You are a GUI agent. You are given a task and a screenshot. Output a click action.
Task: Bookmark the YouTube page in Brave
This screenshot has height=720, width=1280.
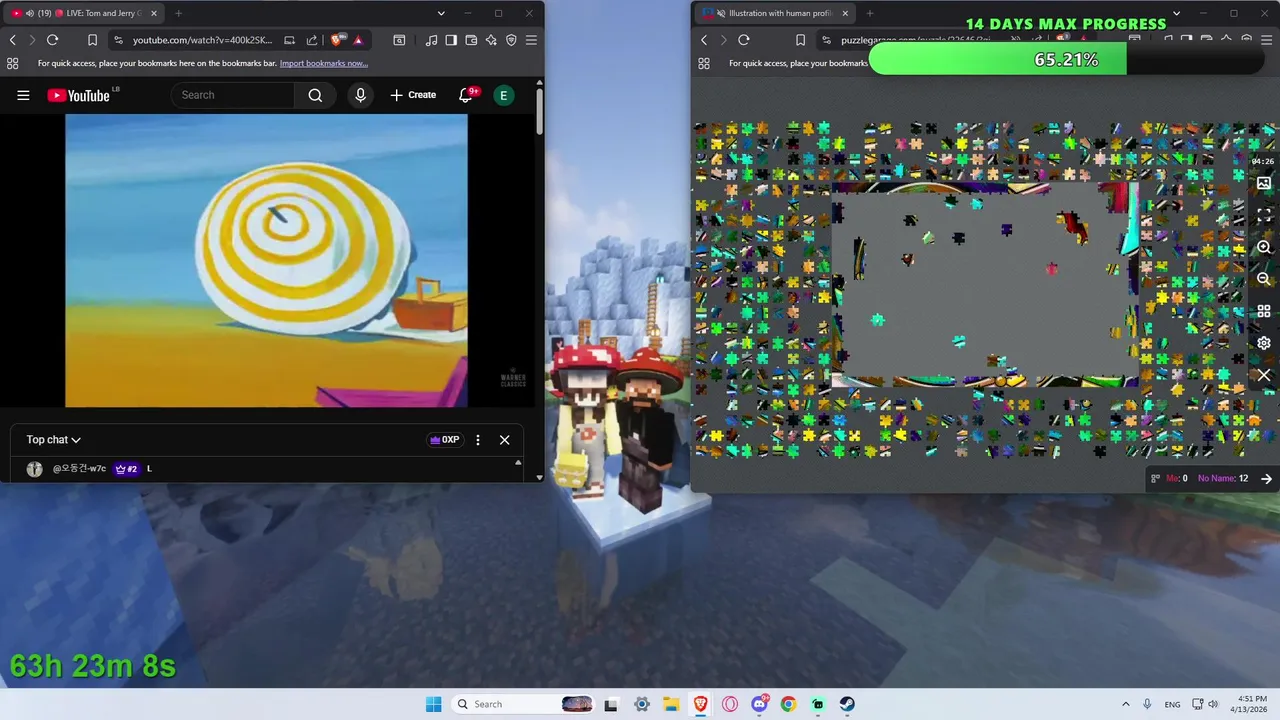point(92,40)
